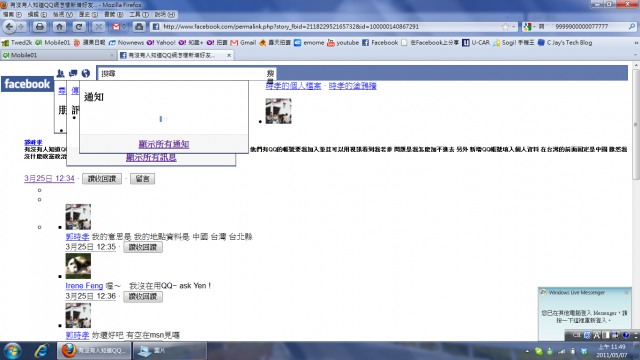
Task: Open the list all tabs dropdown
Action: [x=636, y=55]
